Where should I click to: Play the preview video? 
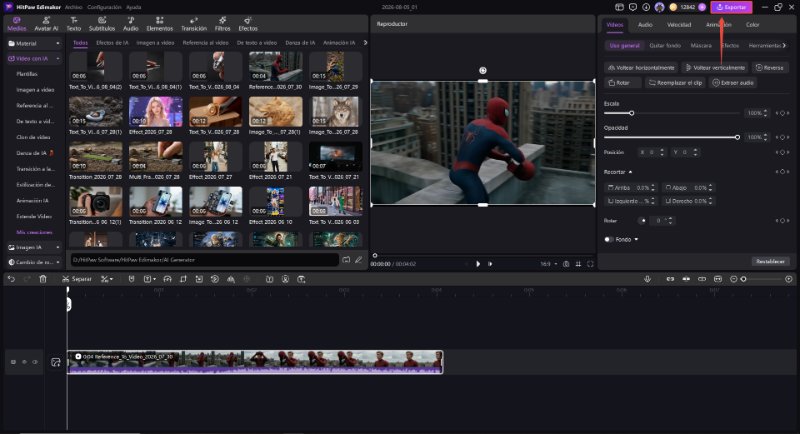478,264
